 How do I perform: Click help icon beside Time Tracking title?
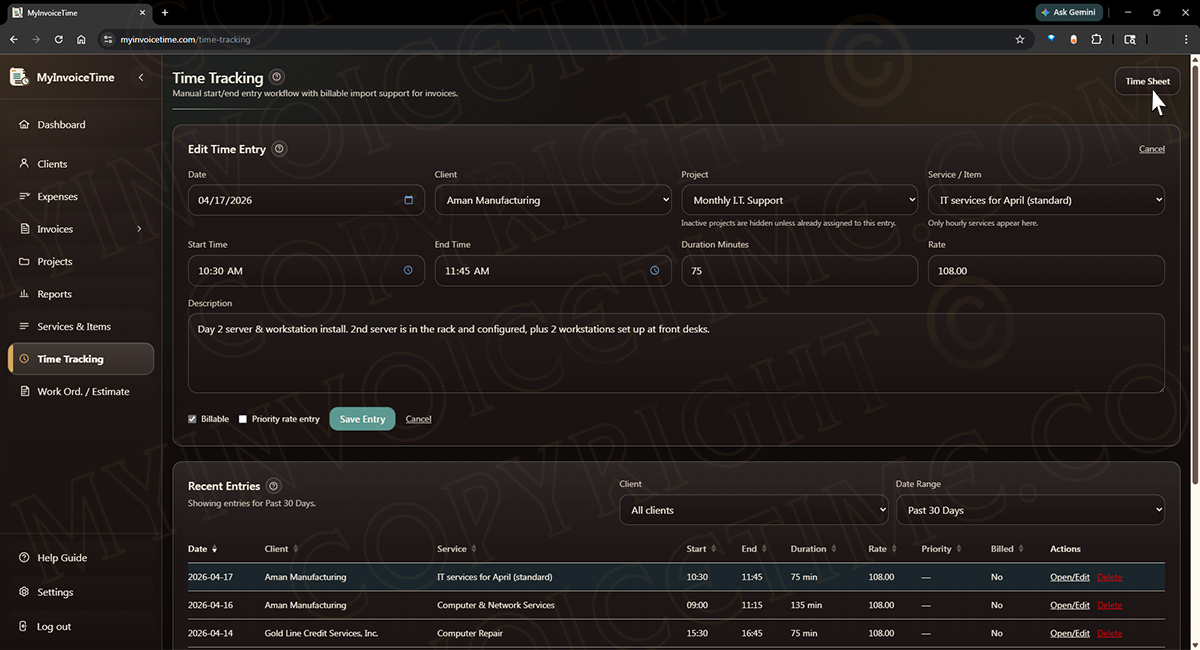click(277, 77)
